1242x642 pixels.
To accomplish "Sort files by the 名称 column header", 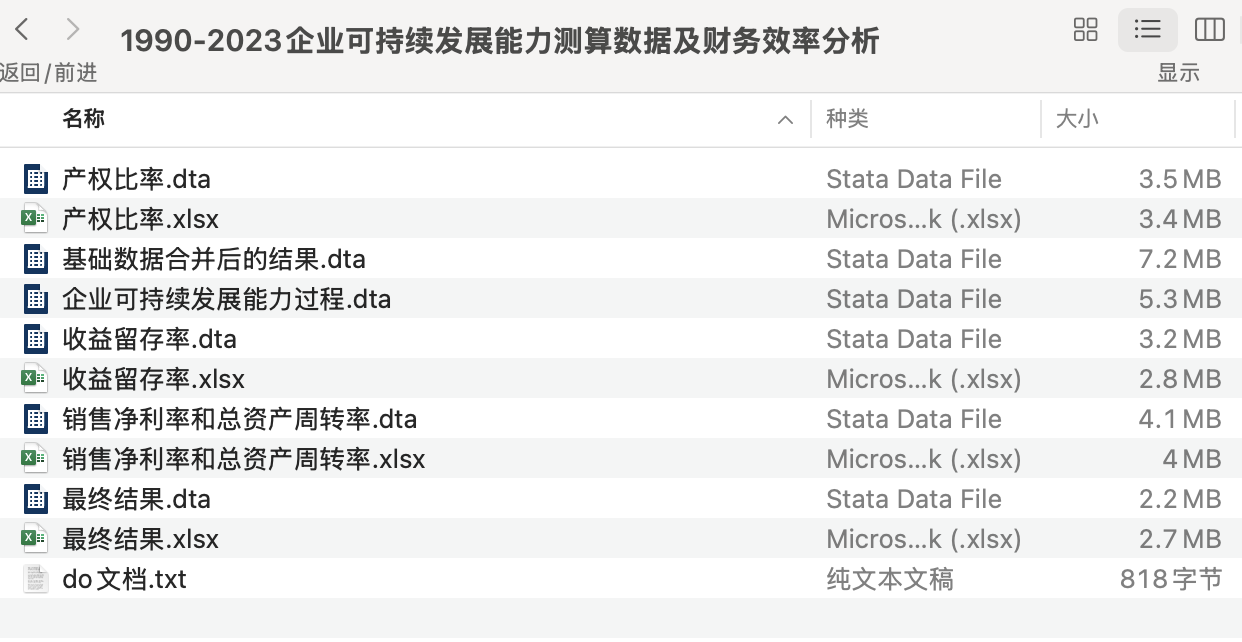I will (x=84, y=119).
